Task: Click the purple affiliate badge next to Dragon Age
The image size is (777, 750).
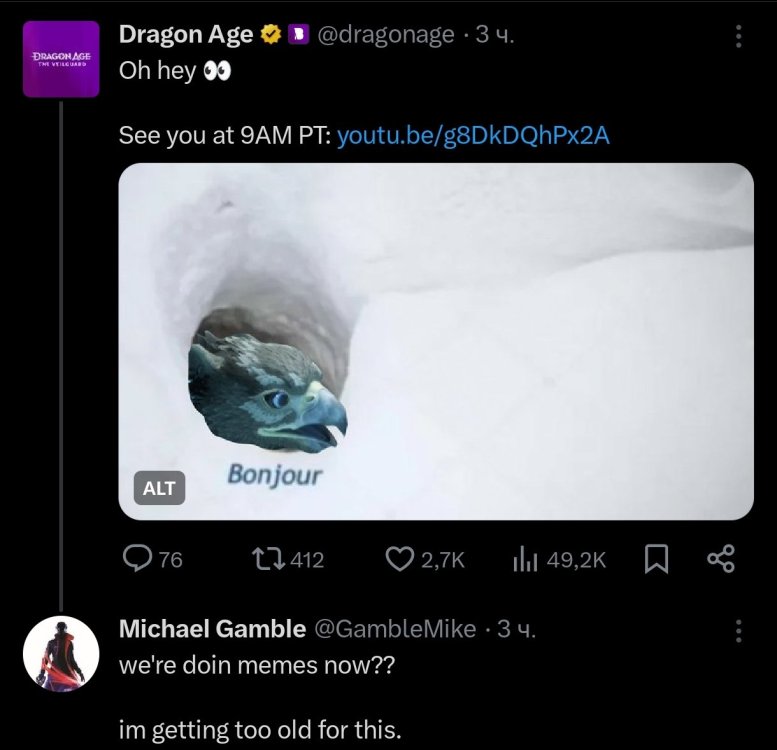Action: coord(297,36)
